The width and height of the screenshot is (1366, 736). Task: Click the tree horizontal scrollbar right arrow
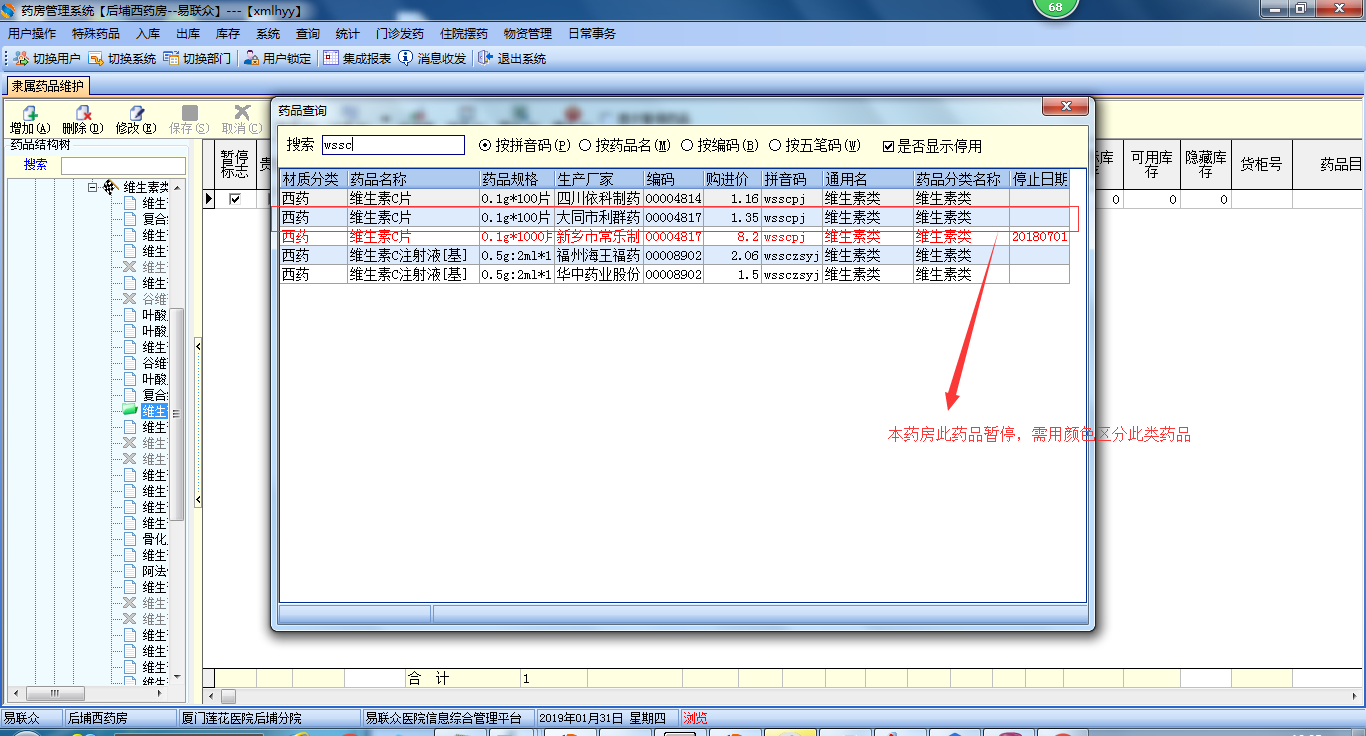click(162, 694)
